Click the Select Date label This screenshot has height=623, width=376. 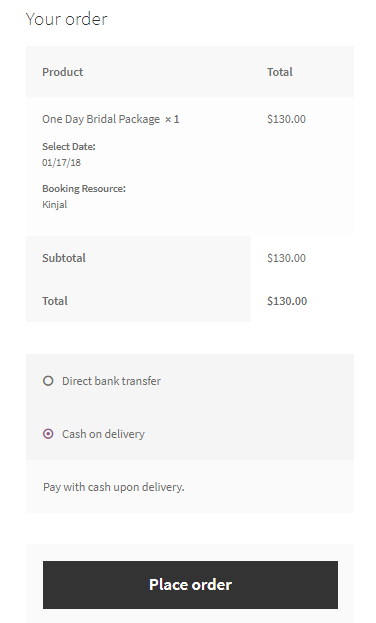[69, 147]
